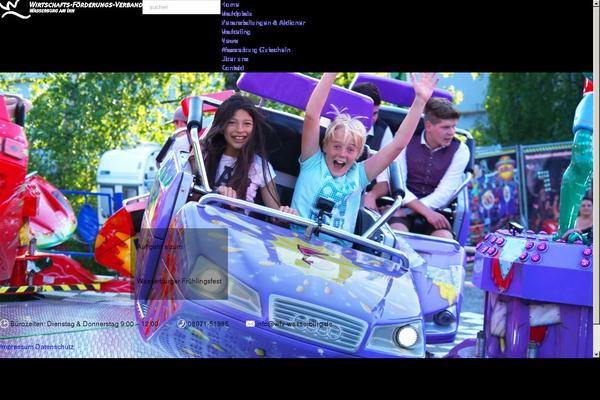600x400 pixels.
Task: Click the envelope email icon
Action: pyautogui.click(x=250, y=324)
